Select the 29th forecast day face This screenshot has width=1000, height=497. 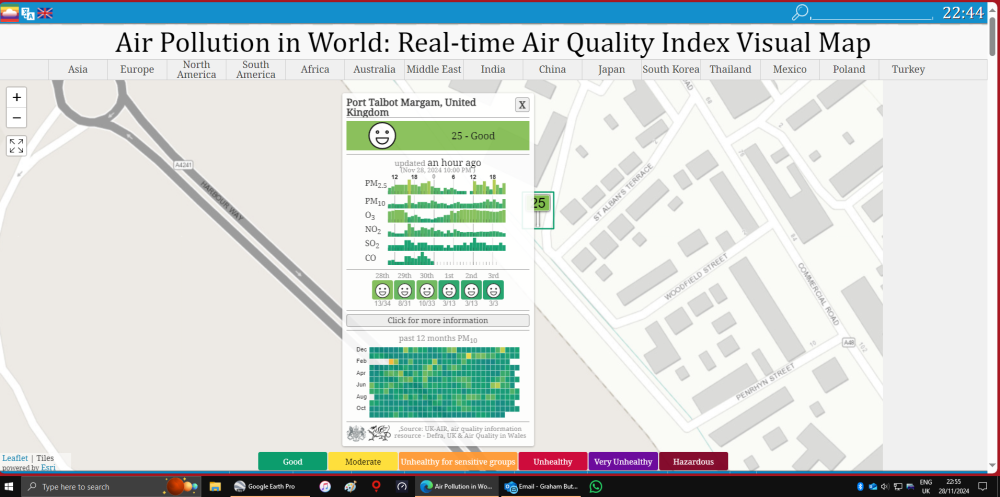[x=404, y=290]
